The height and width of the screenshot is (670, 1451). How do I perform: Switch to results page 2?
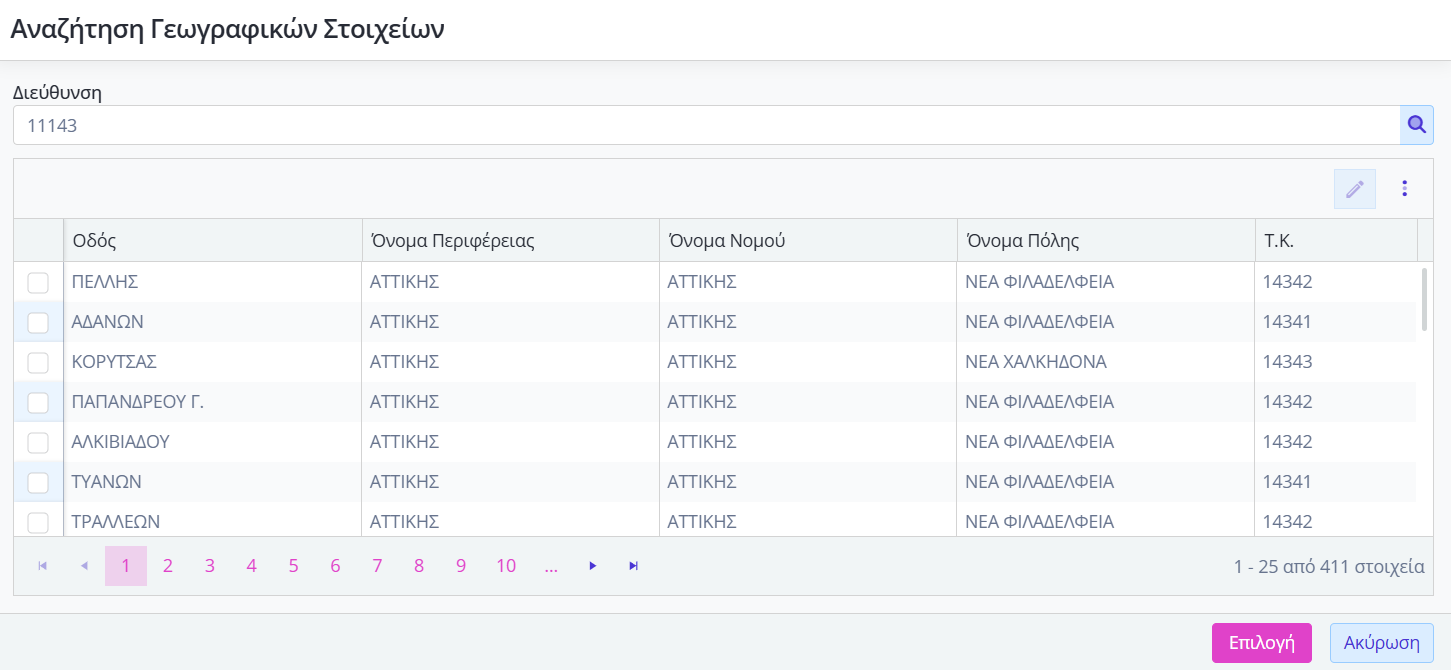pyautogui.click(x=168, y=566)
